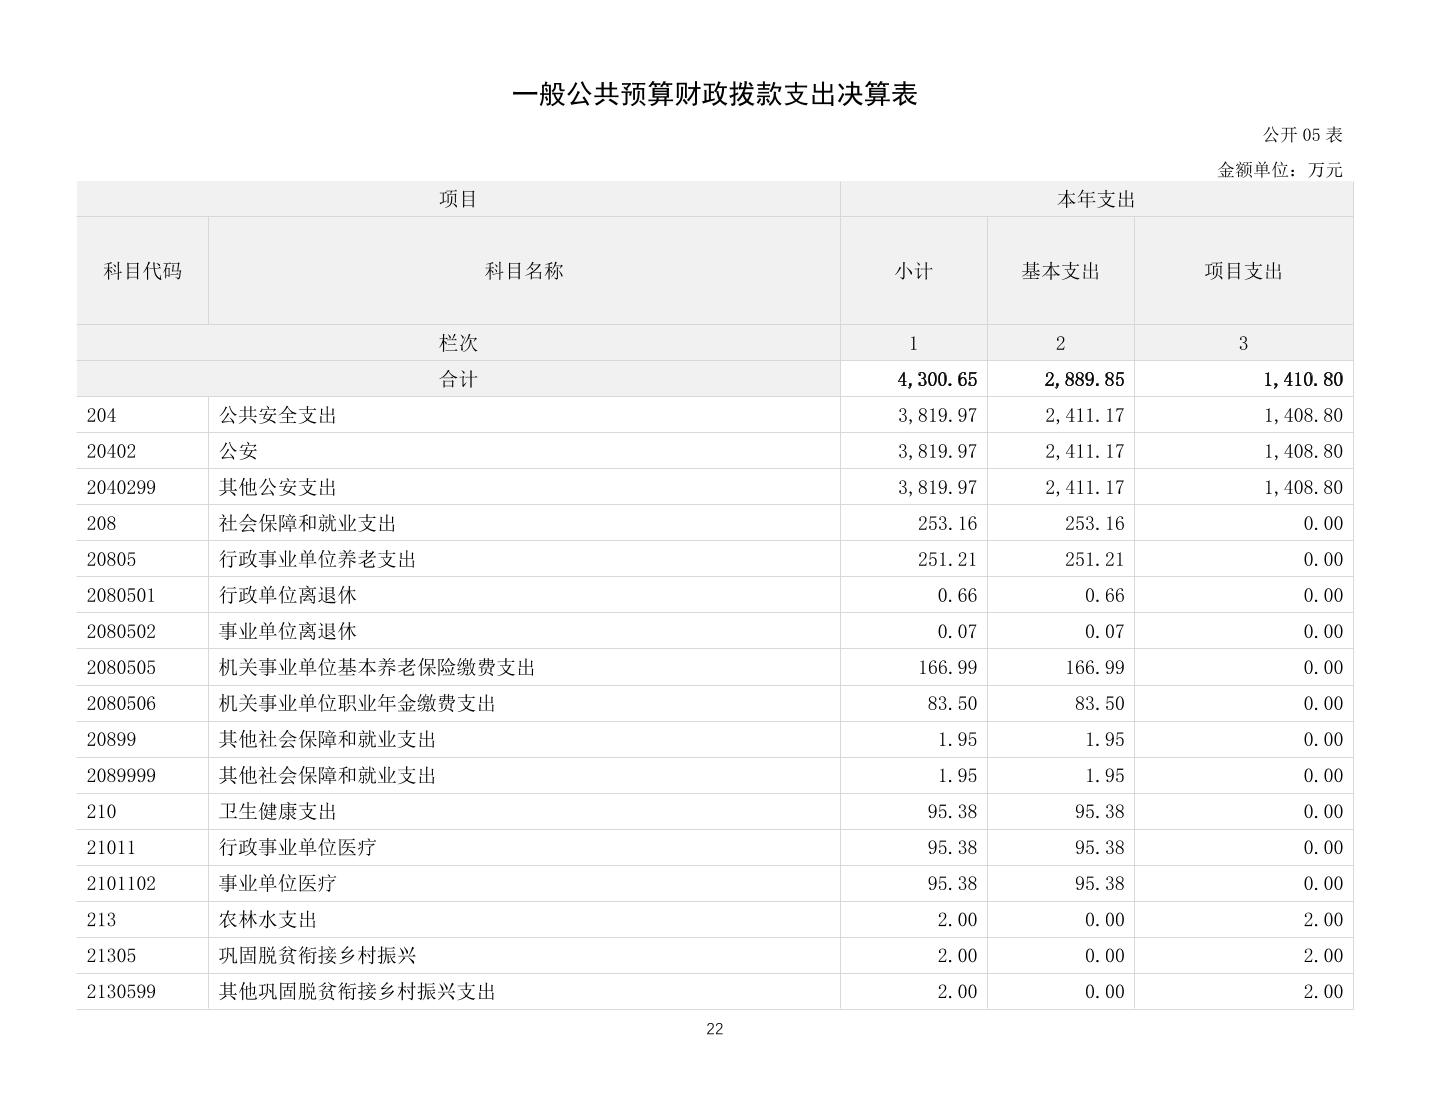Viewport: 1430px width, 1105px height.
Task: Click code 20805 cell
Action: click(143, 559)
